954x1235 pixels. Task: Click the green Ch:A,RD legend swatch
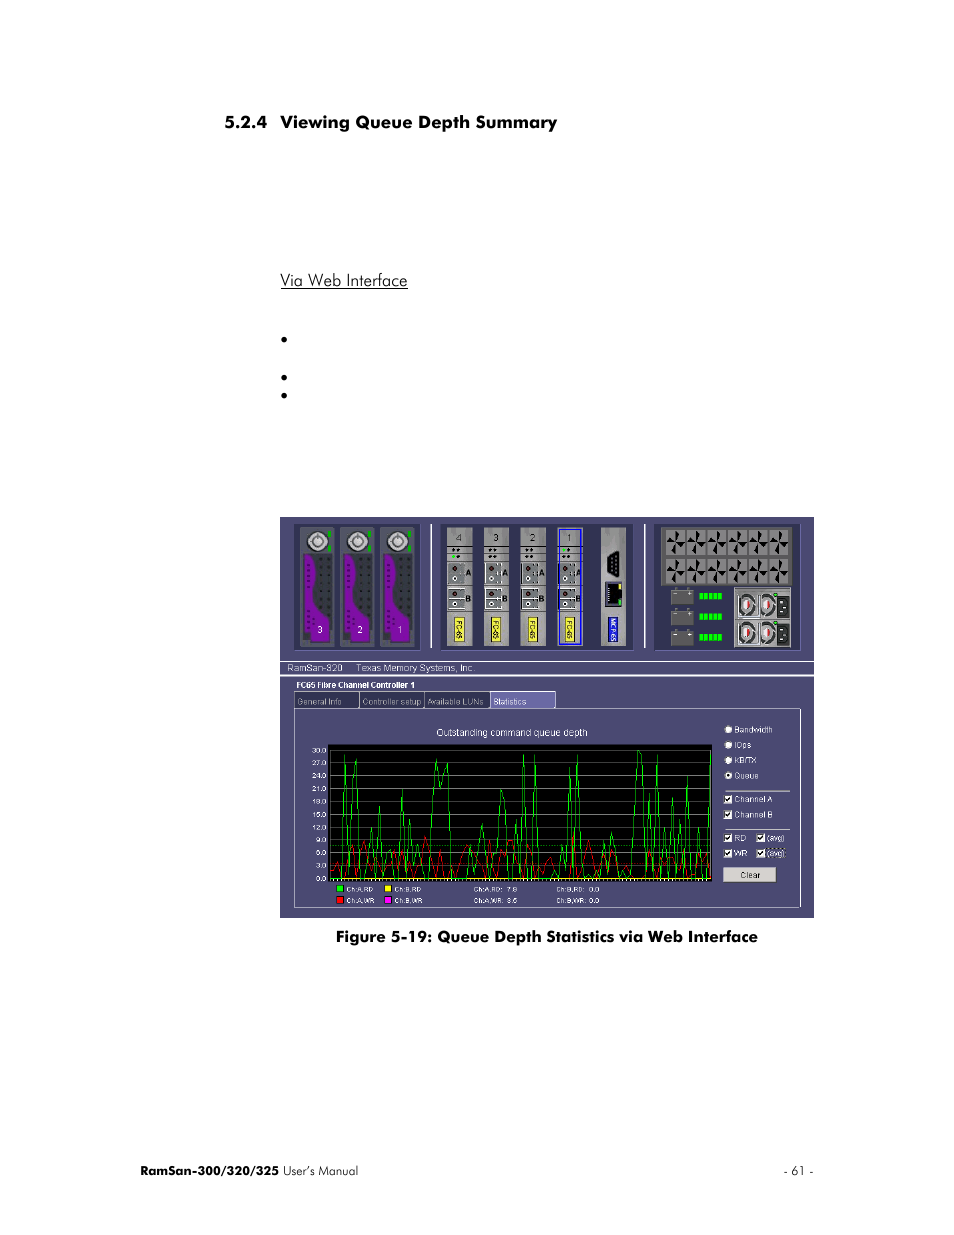pos(340,888)
